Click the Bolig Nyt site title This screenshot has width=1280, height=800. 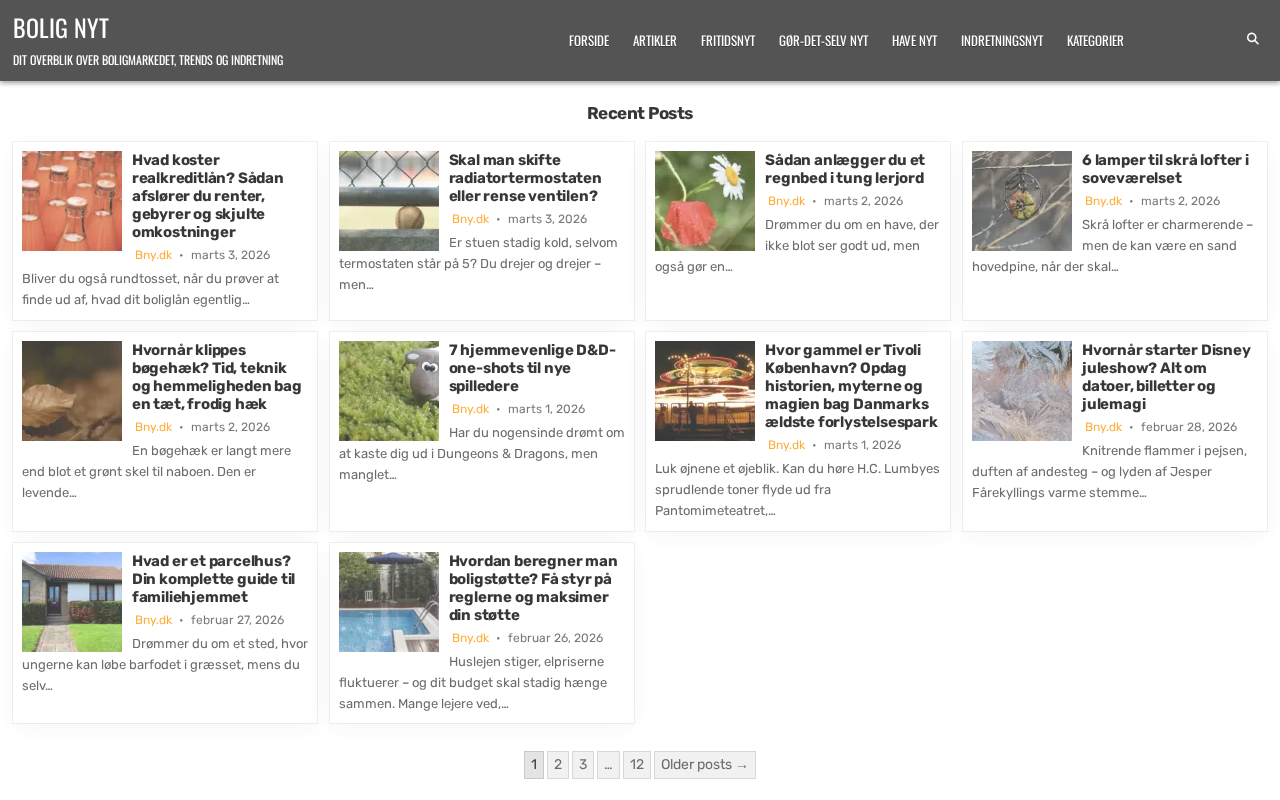(61, 28)
